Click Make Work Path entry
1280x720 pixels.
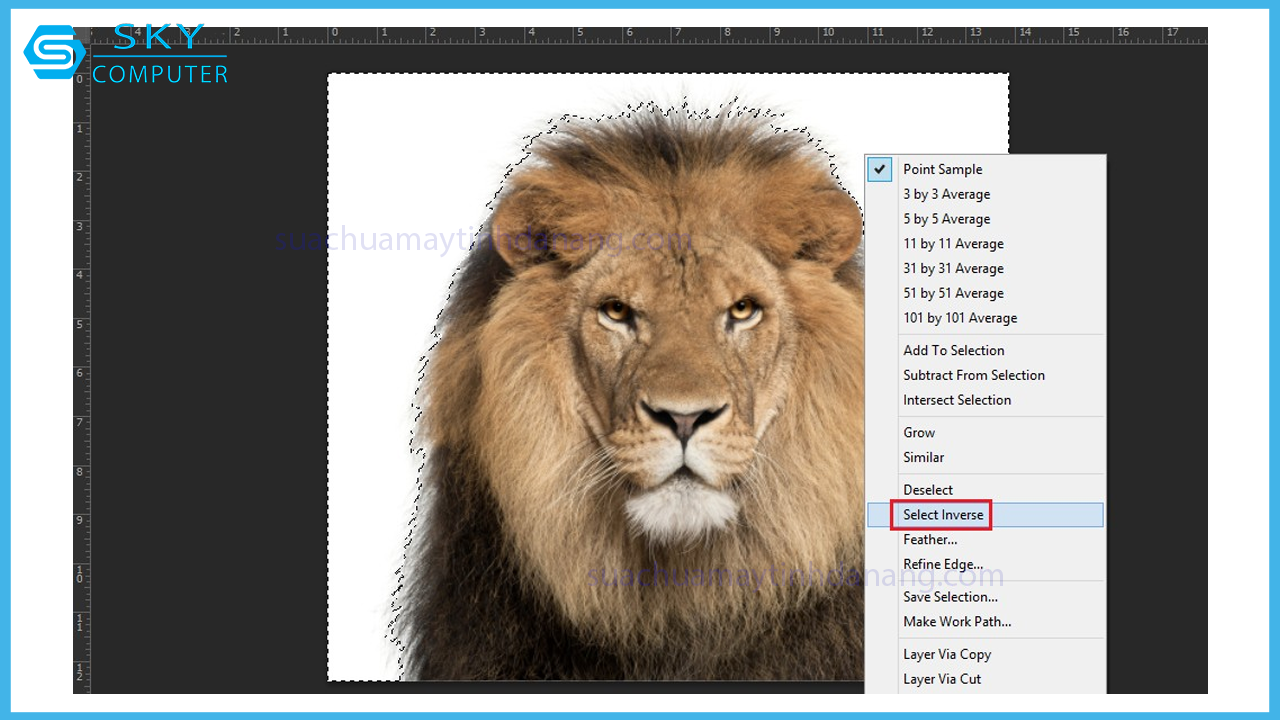pyautogui.click(x=957, y=621)
